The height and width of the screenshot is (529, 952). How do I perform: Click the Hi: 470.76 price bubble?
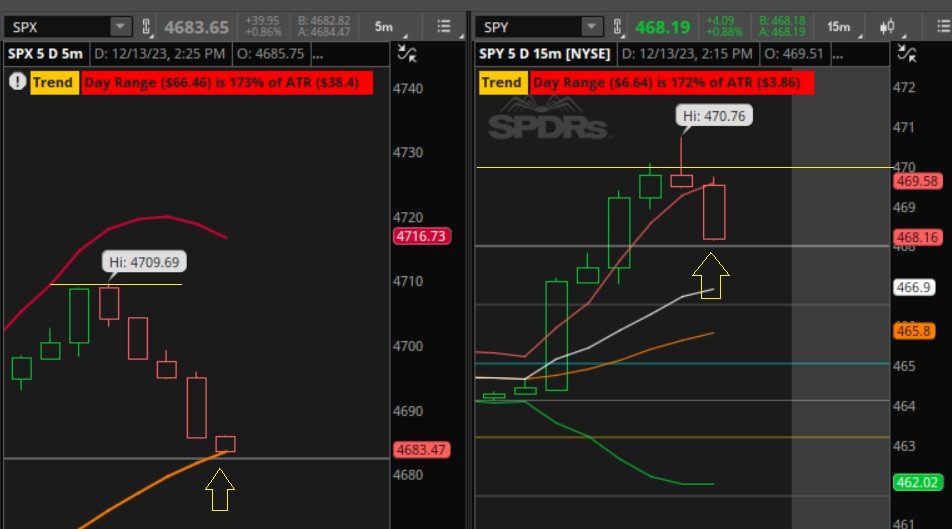[x=714, y=115]
